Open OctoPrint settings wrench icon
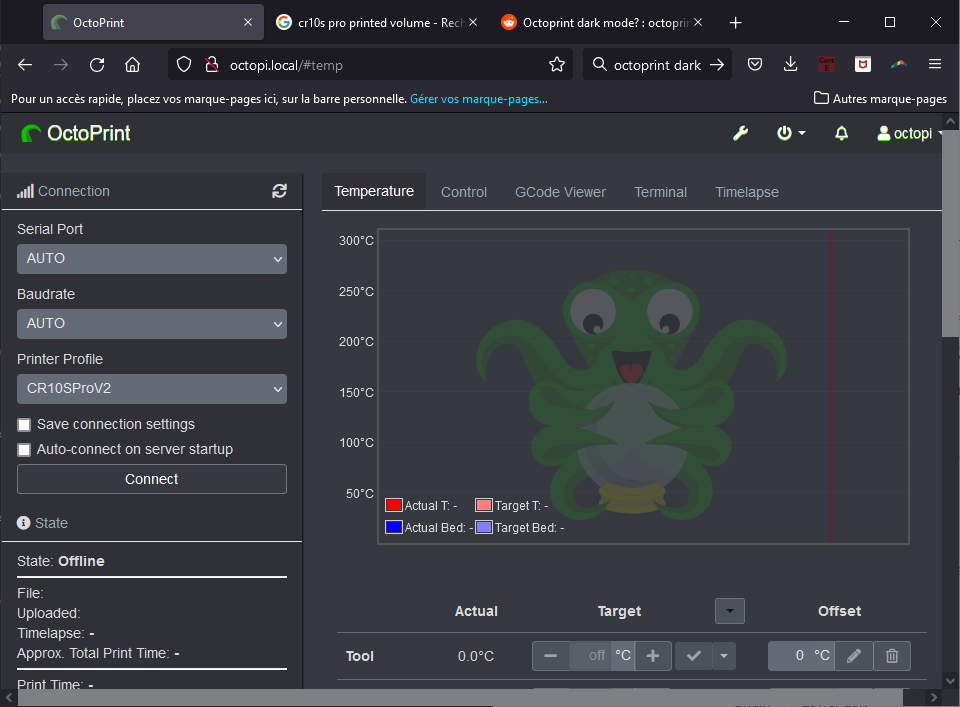Screen dimensions: 960x707 740,133
